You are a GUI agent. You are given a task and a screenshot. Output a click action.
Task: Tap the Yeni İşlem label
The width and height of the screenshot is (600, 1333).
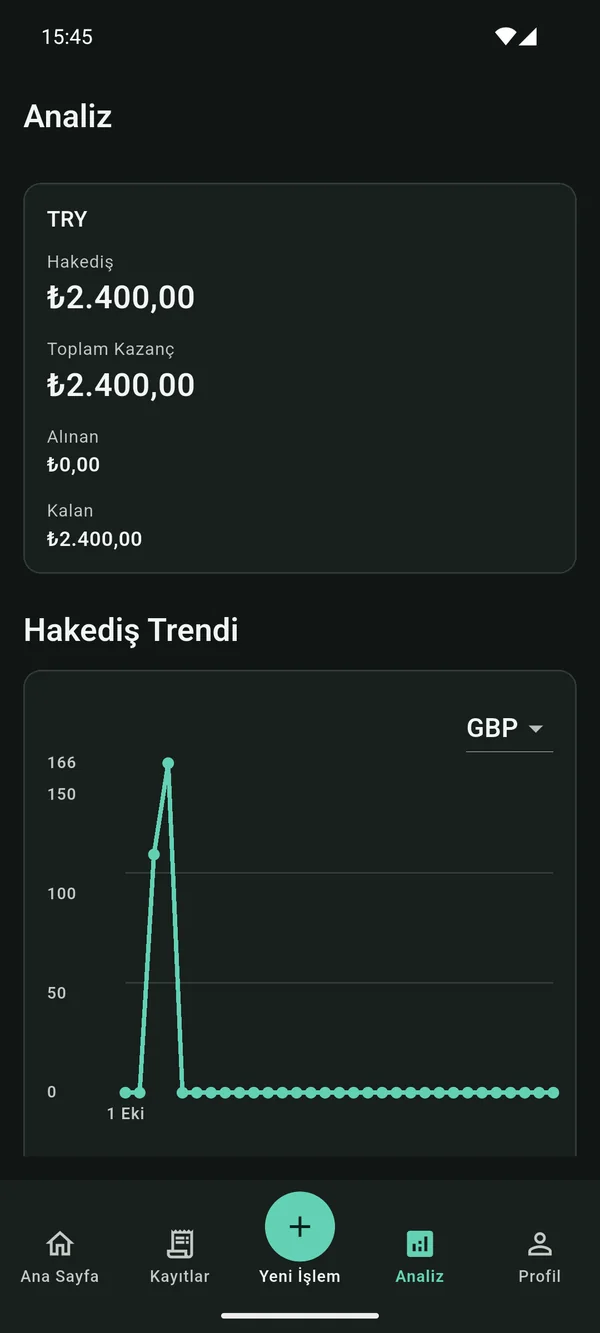(x=300, y=1276)
